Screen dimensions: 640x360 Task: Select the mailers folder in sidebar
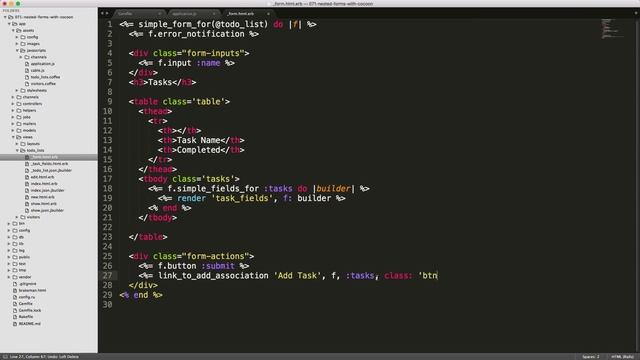29,124
